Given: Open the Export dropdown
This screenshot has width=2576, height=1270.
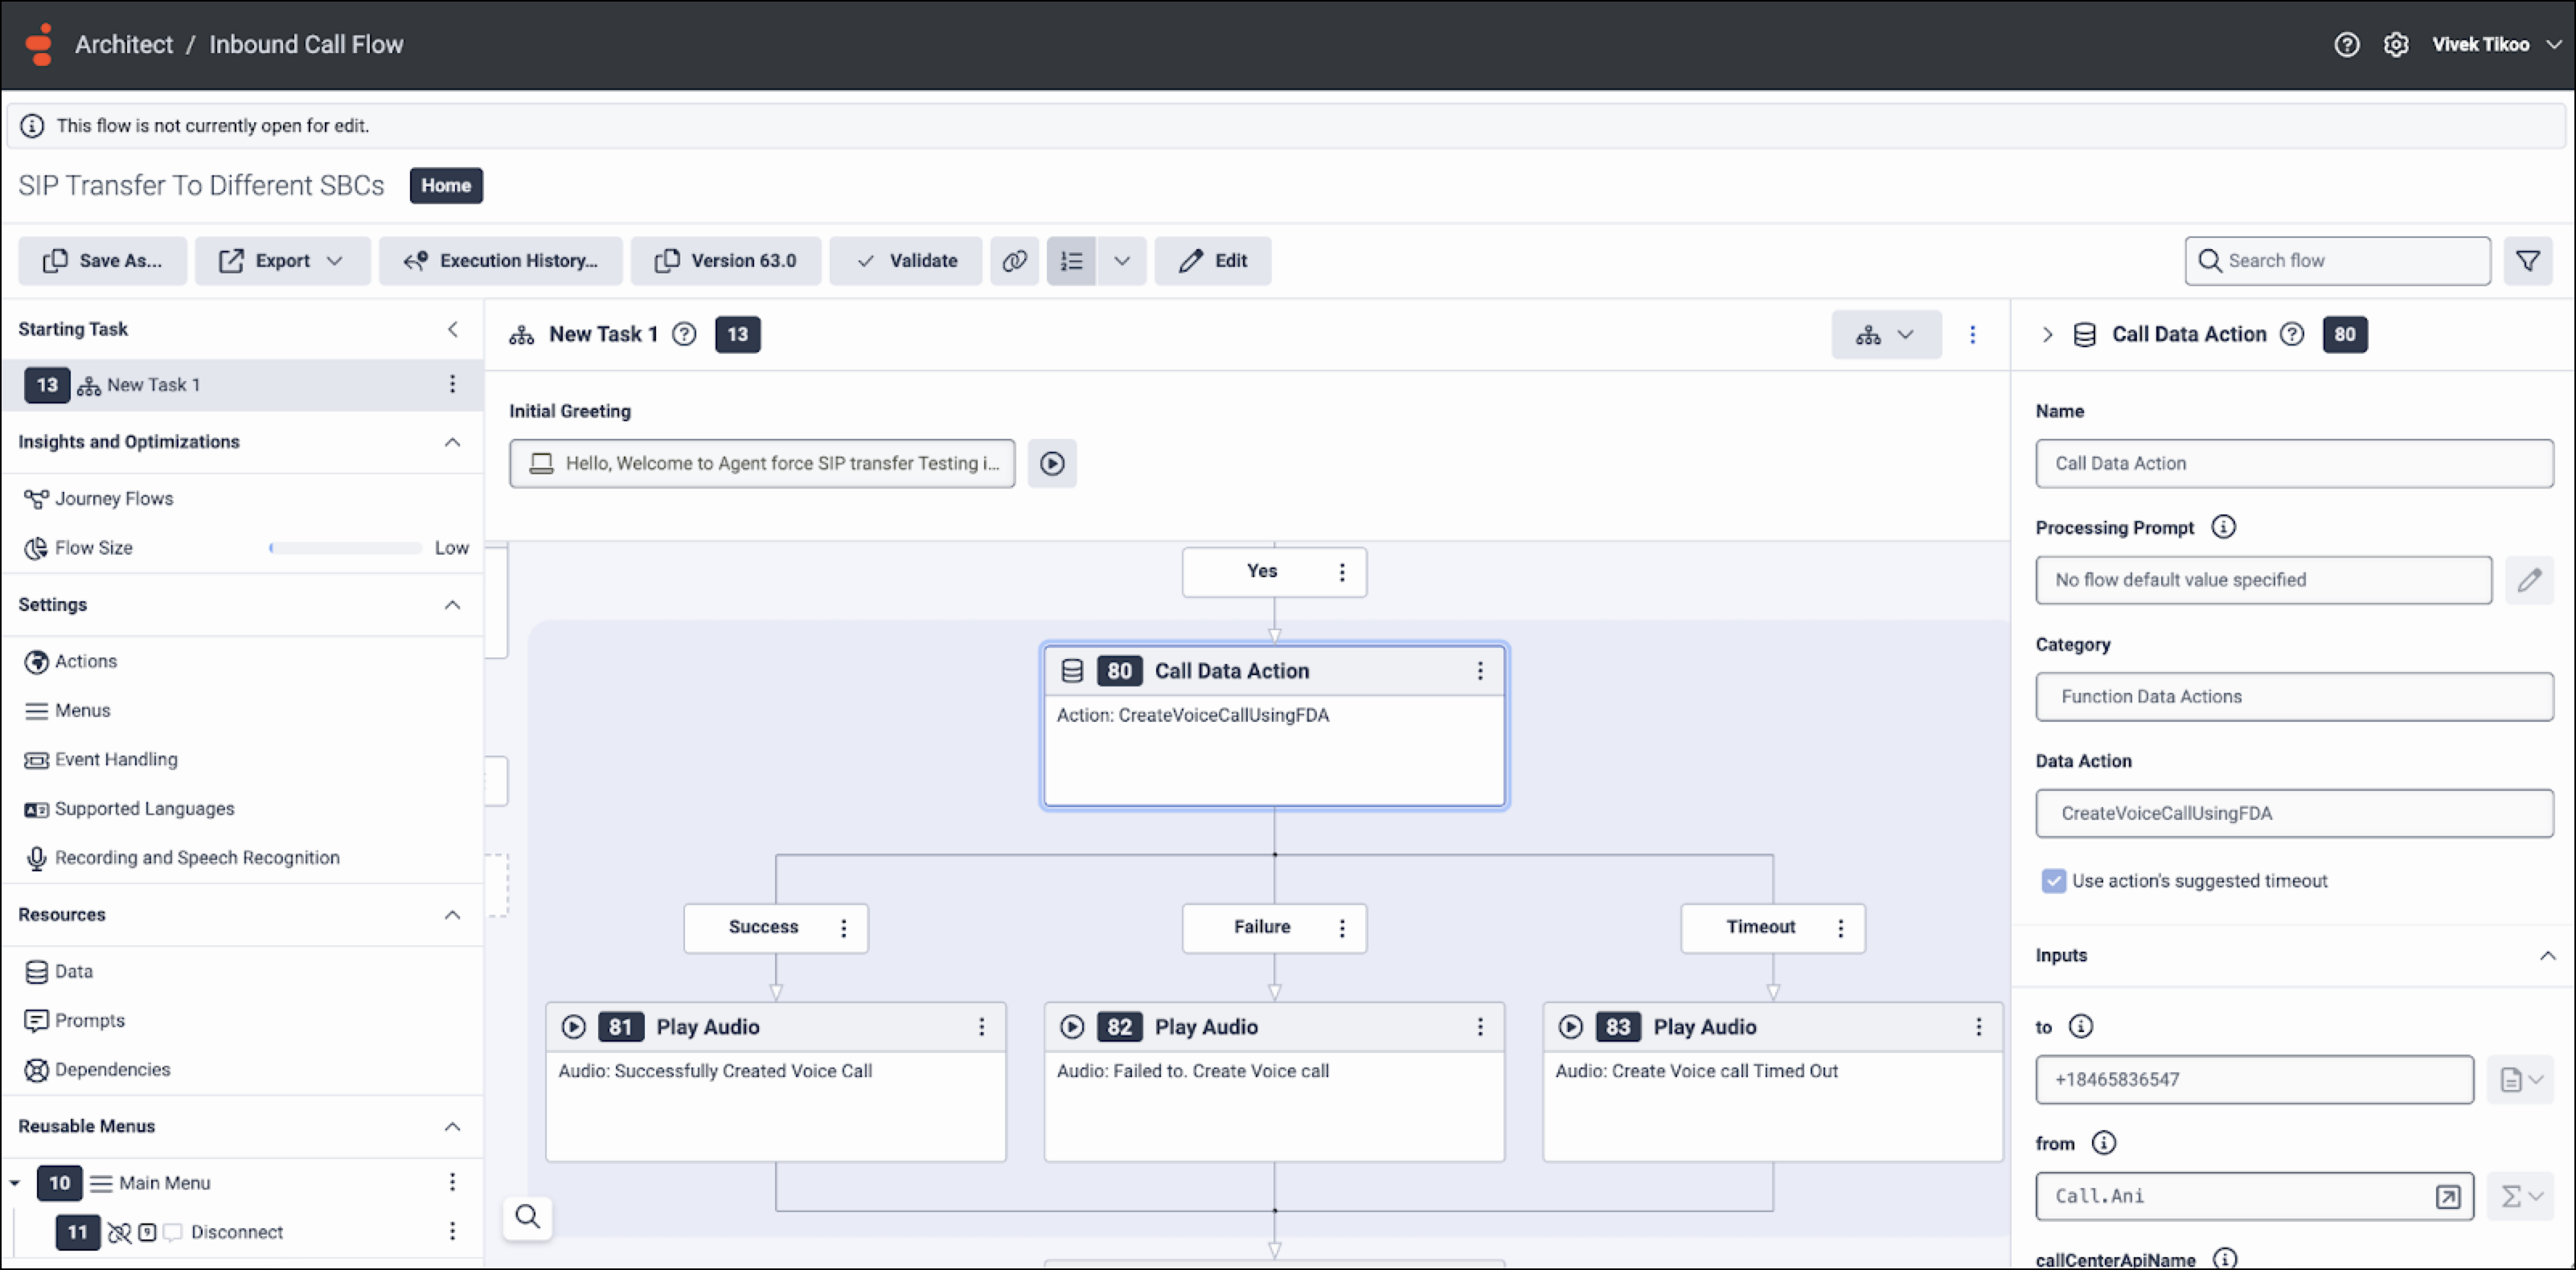Looking at the screenshot, I should point(283,261).
